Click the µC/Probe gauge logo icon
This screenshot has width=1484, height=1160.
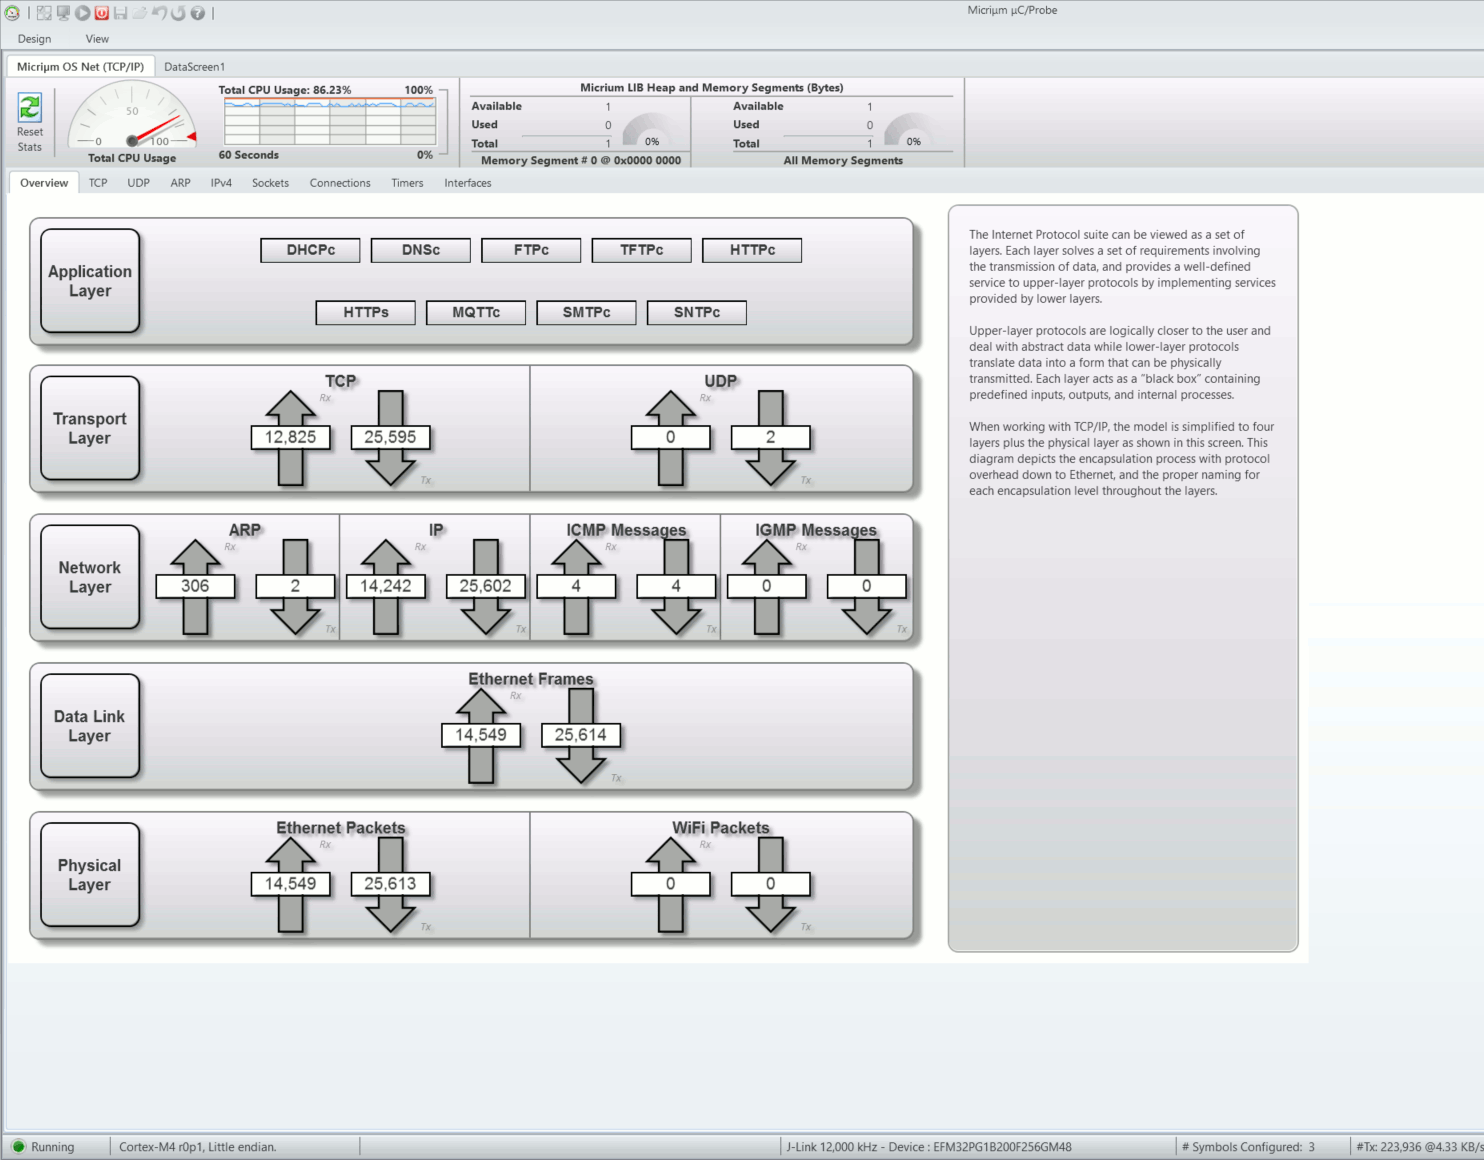(12, 13)
